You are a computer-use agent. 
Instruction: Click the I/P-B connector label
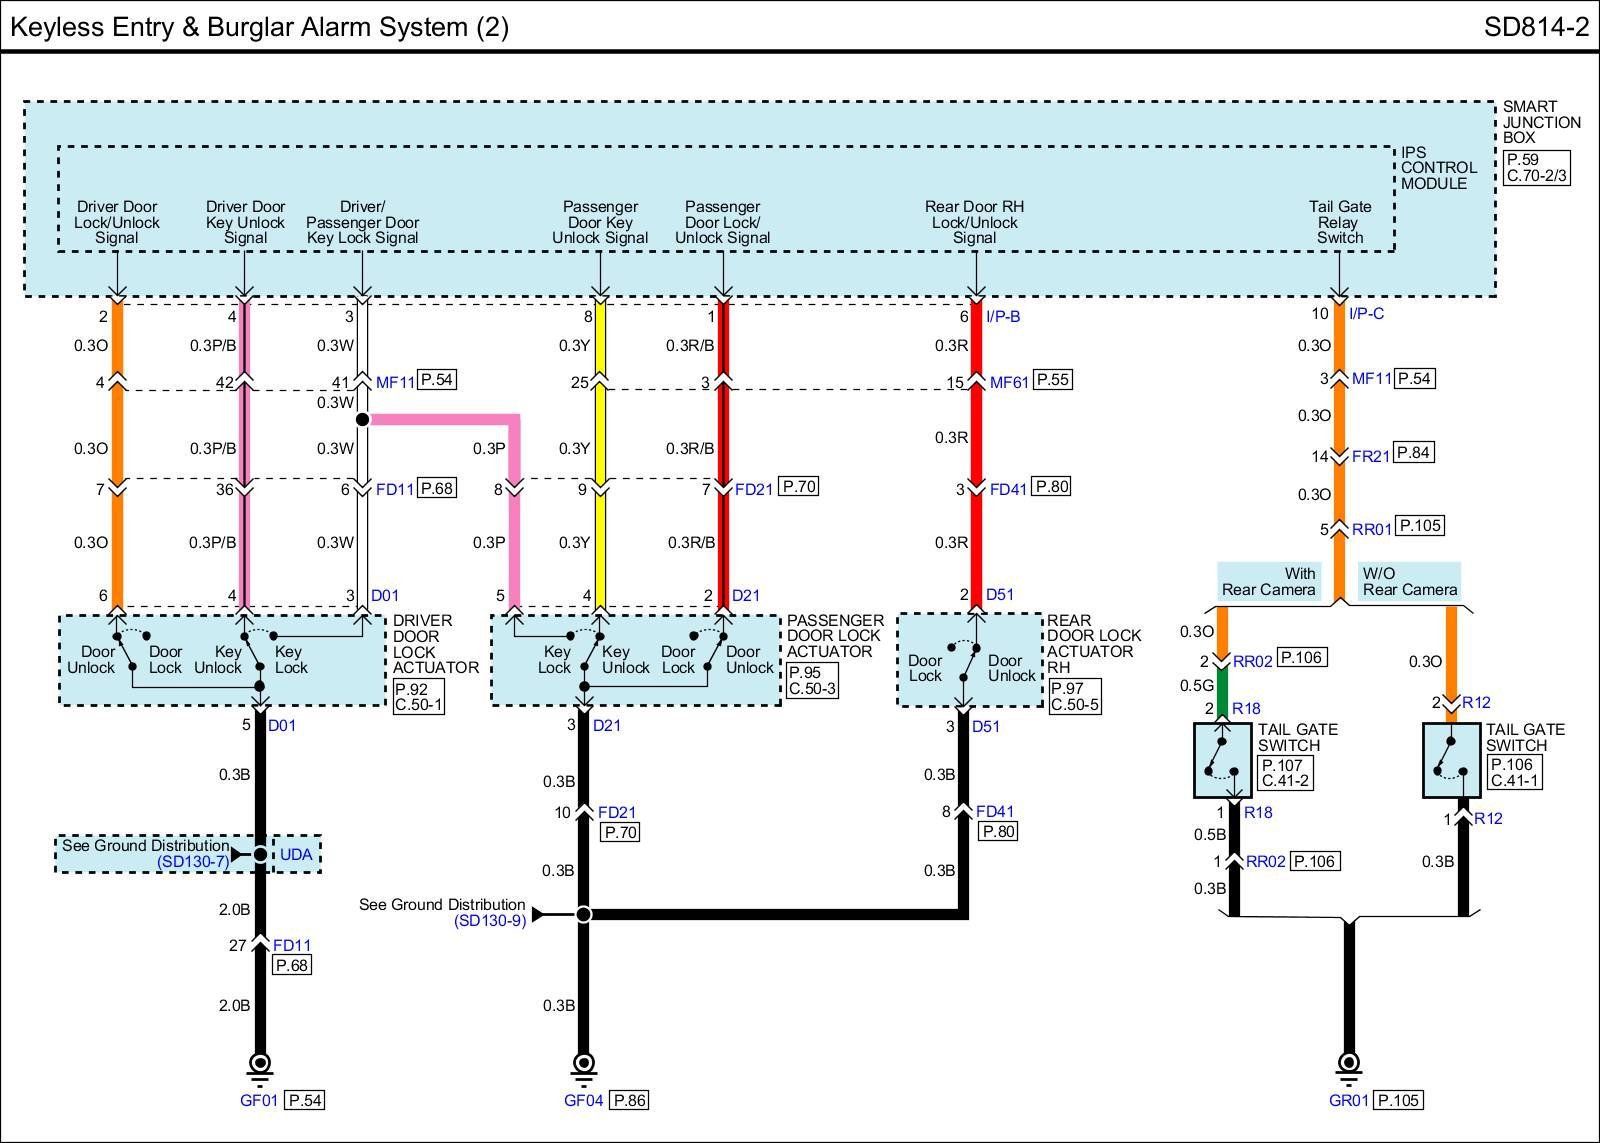point(1002,316)
